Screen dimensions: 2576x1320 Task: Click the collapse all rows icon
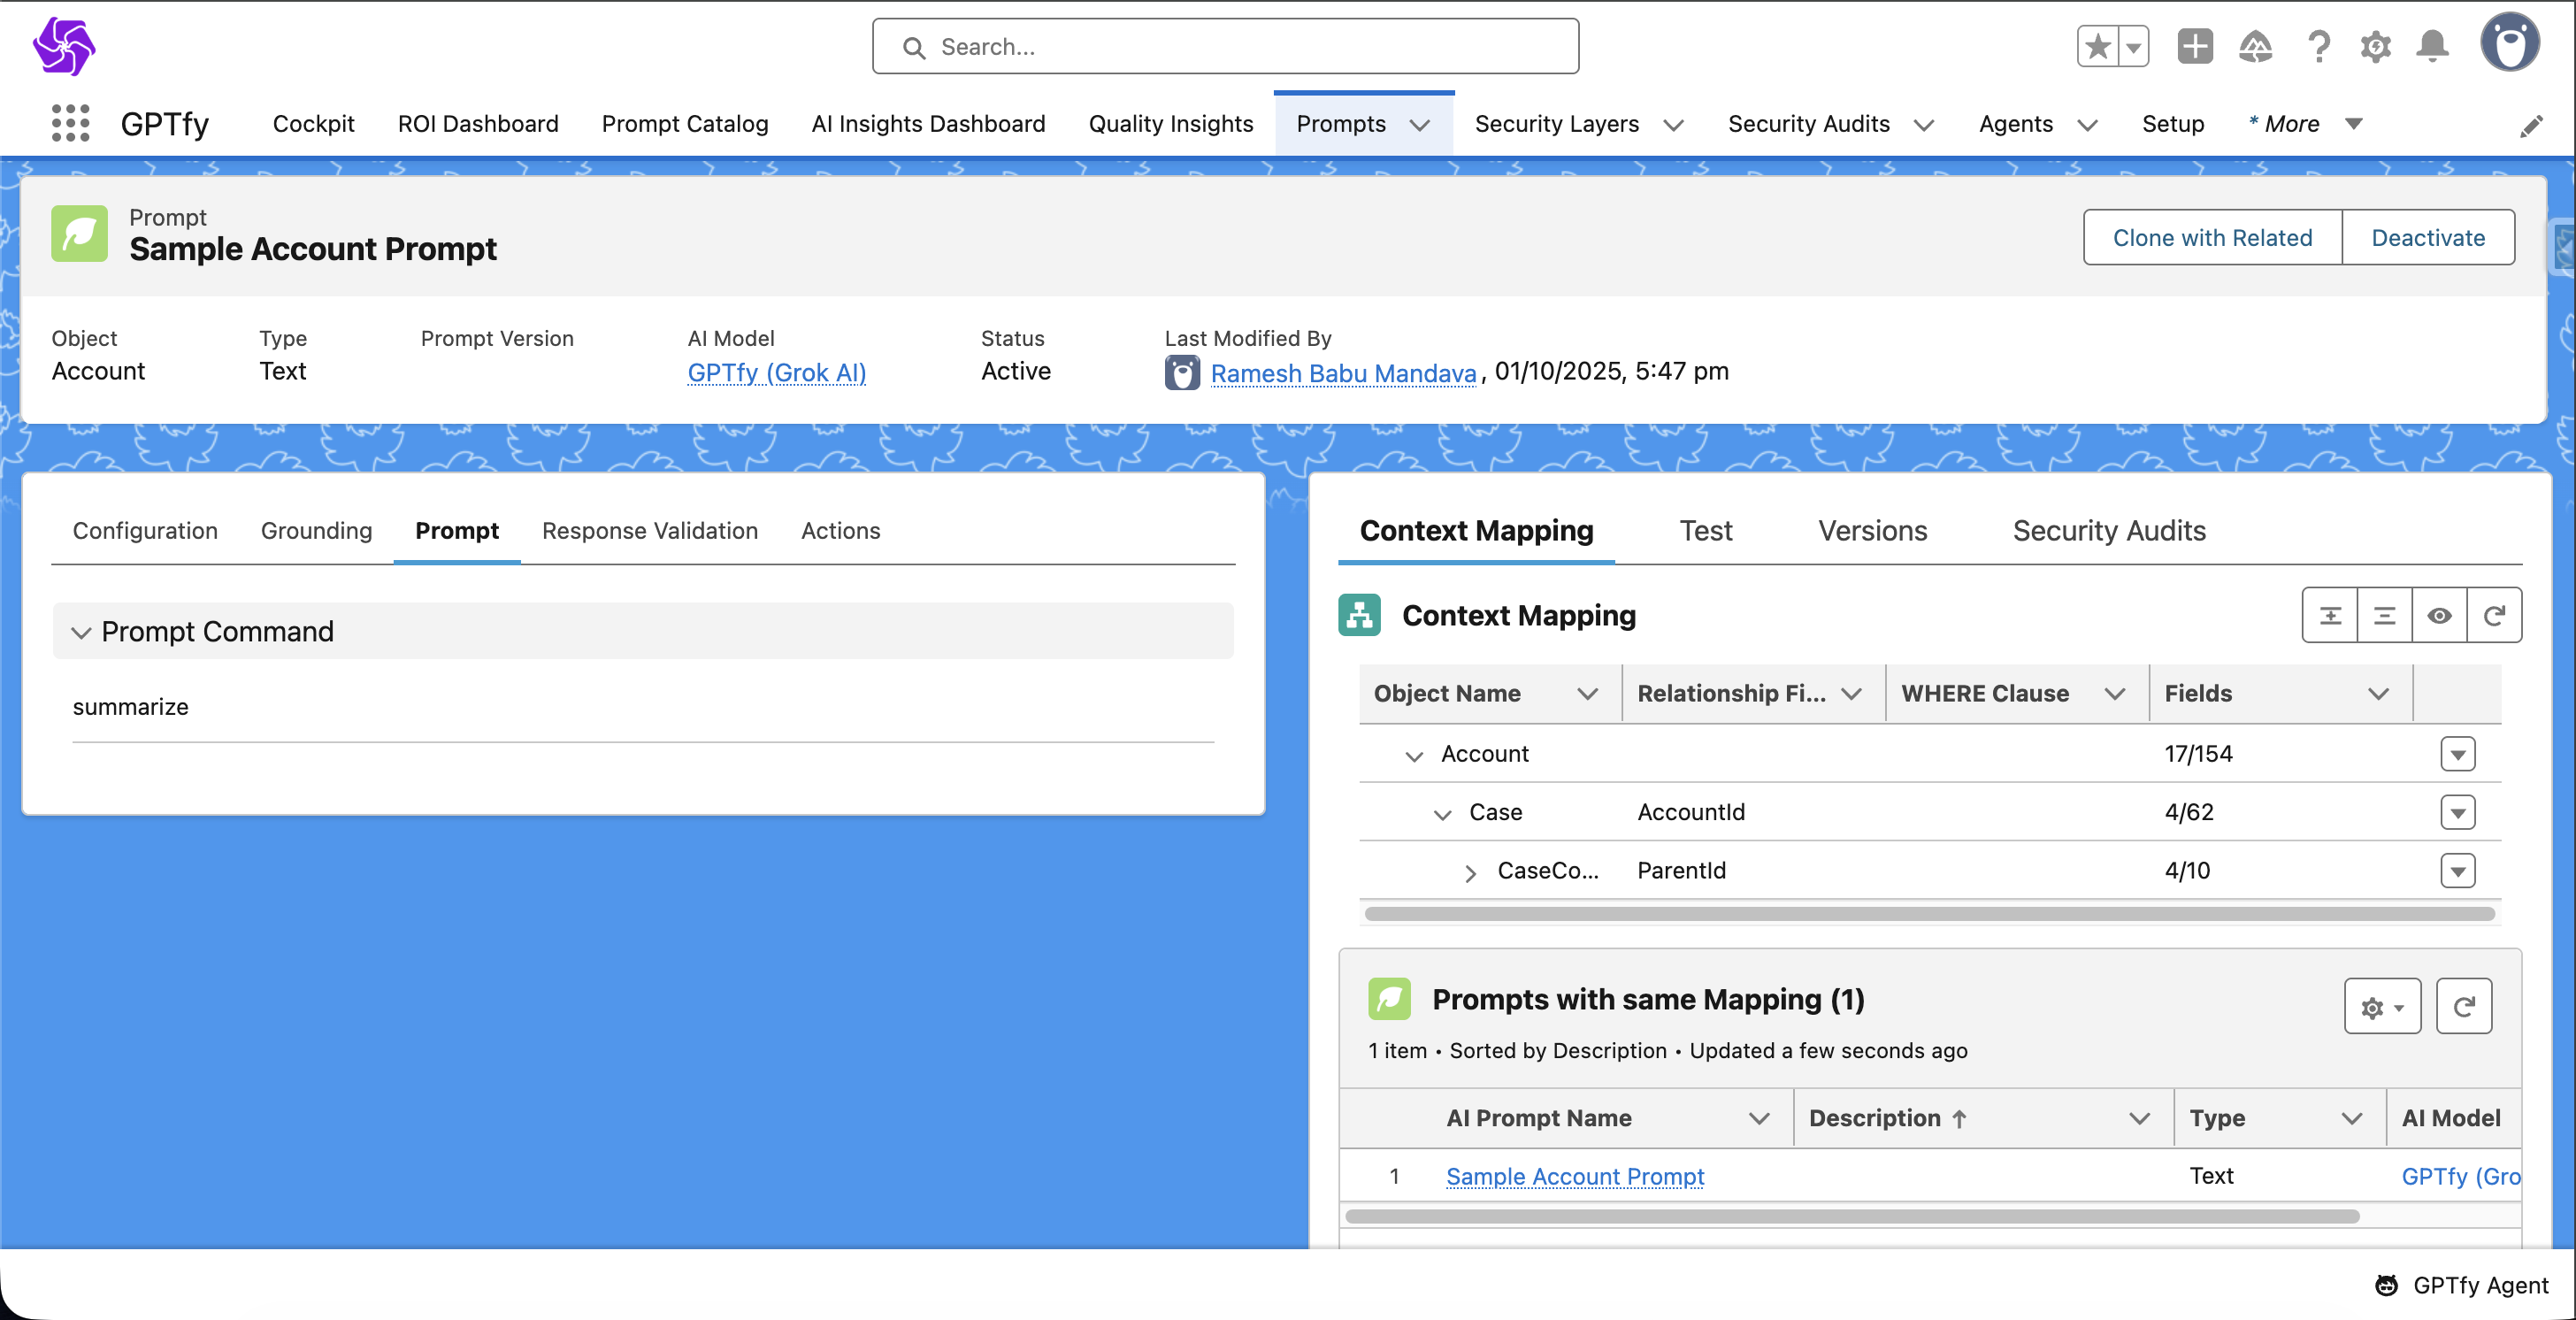pos(2384,615)
